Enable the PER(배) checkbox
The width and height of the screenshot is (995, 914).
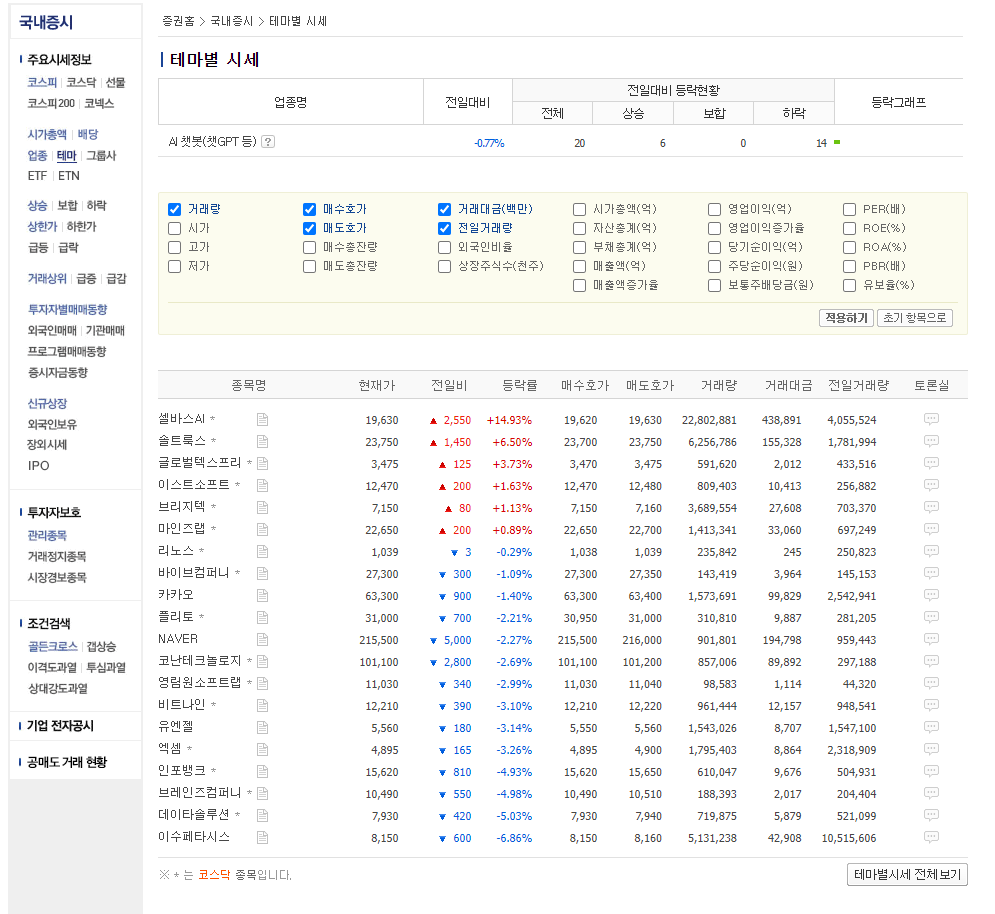pyautogui.click(x=850, y=209)
